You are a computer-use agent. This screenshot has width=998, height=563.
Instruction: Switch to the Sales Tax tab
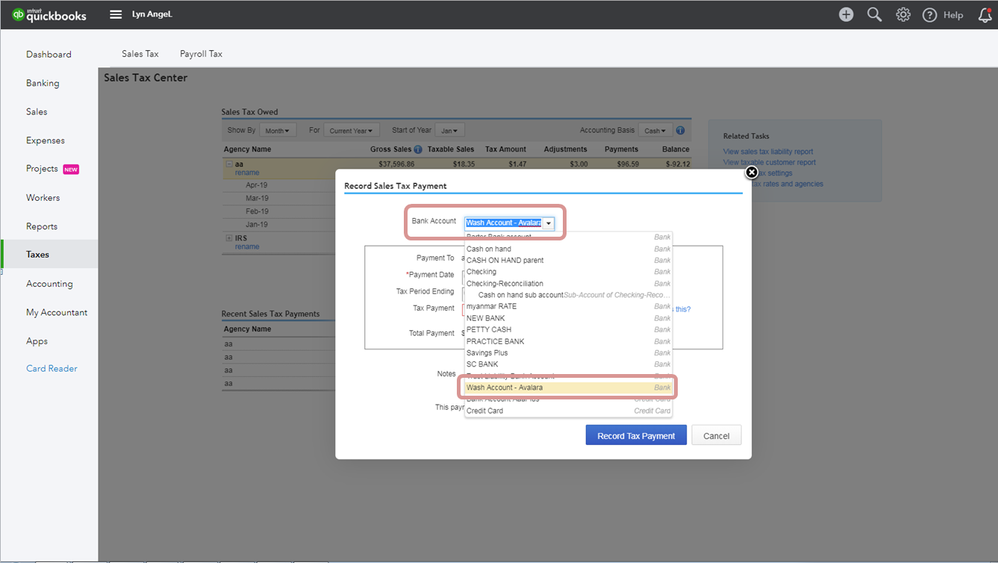point(140,54)
